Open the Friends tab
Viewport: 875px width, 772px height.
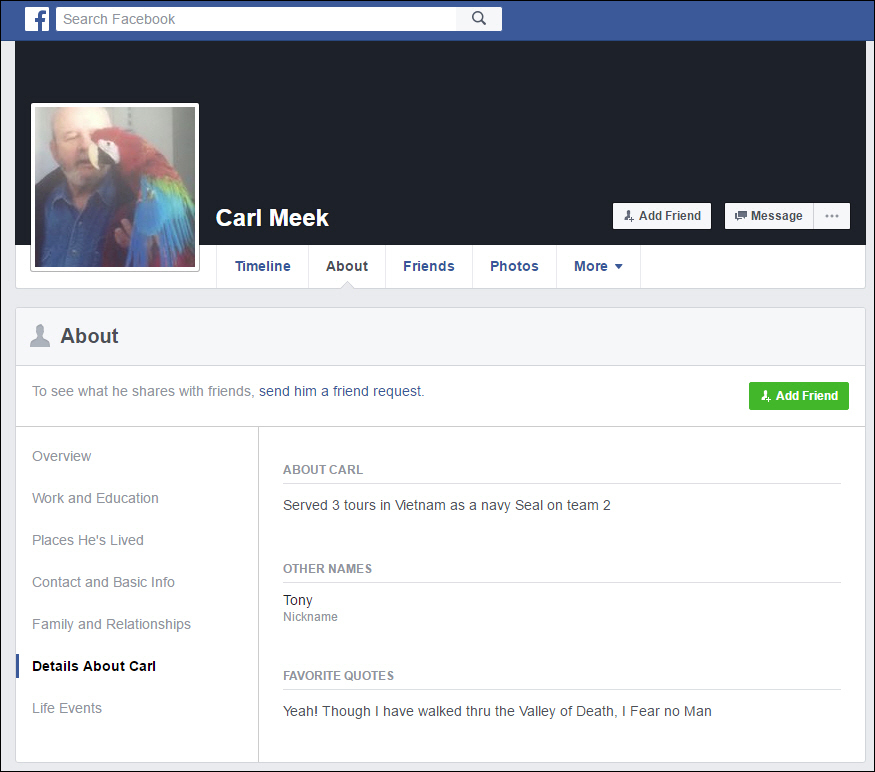pos(428,266)
